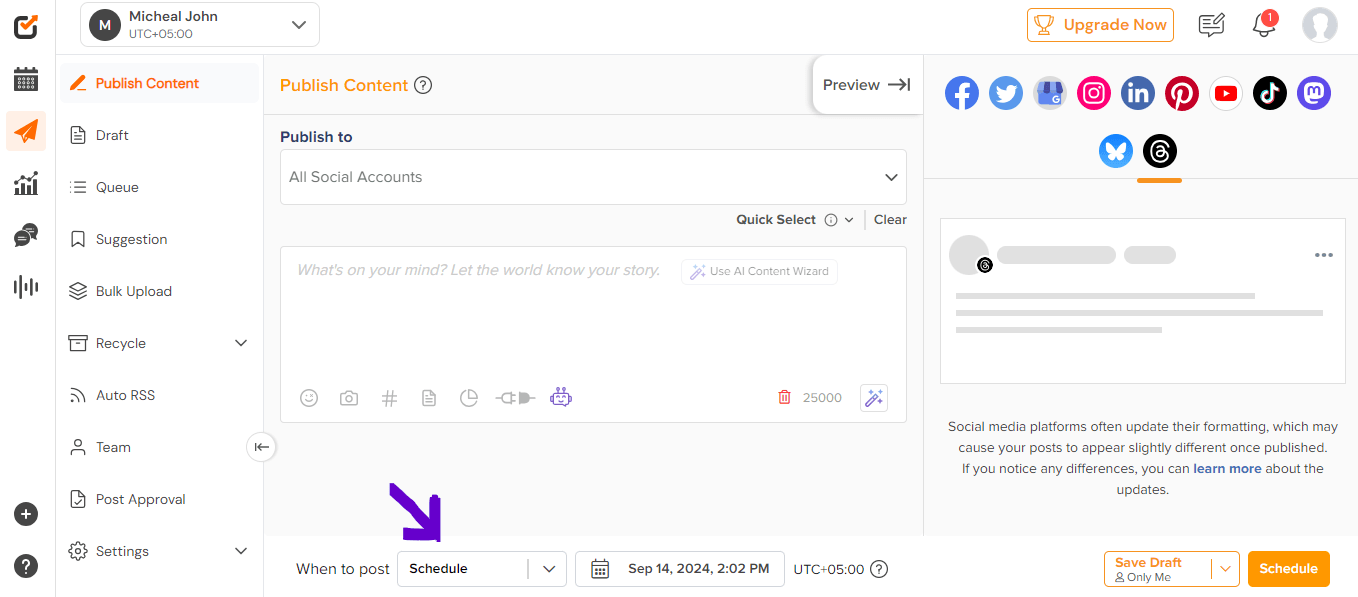1358x597 pixels.
Task: Open the help question mark in left rail
Action: [x=26, y=566]
